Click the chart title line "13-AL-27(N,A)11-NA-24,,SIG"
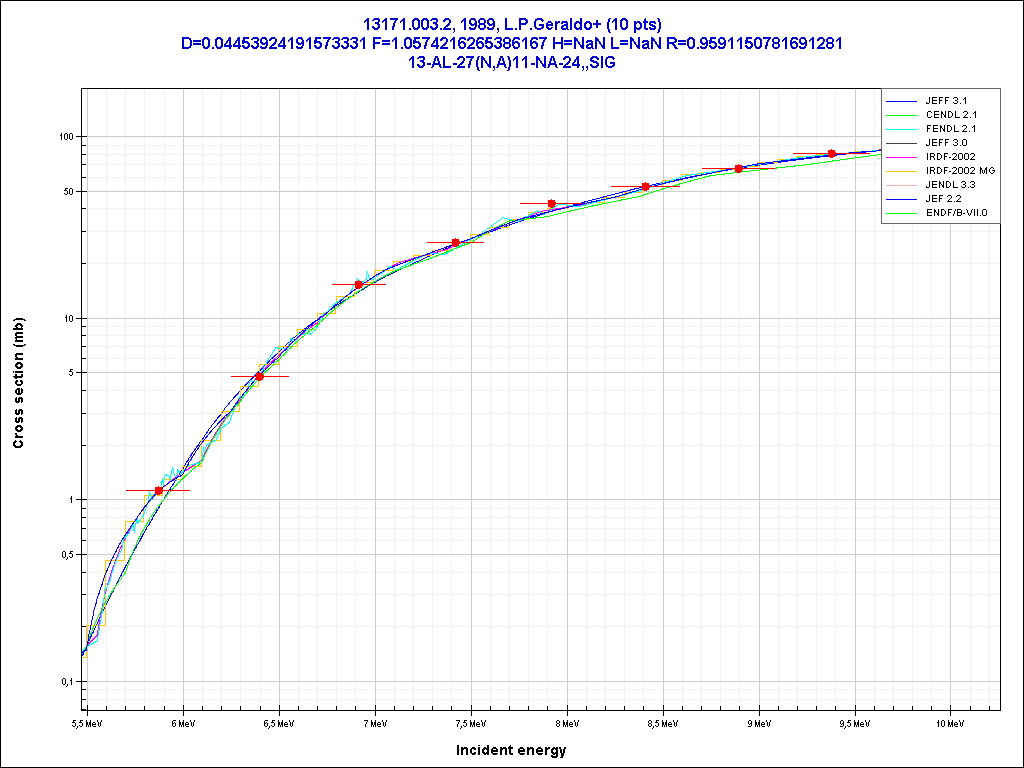Screen dimensions: 1024x768 click(x=511, y=62)
